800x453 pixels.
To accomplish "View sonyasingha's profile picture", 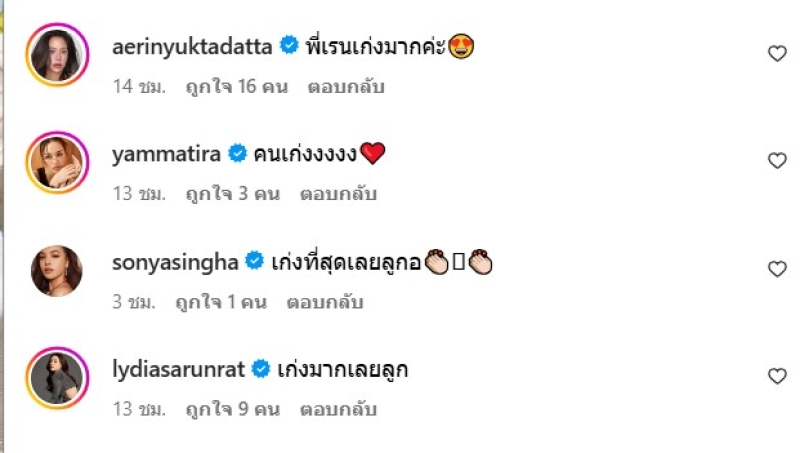I will pos(57,271).
